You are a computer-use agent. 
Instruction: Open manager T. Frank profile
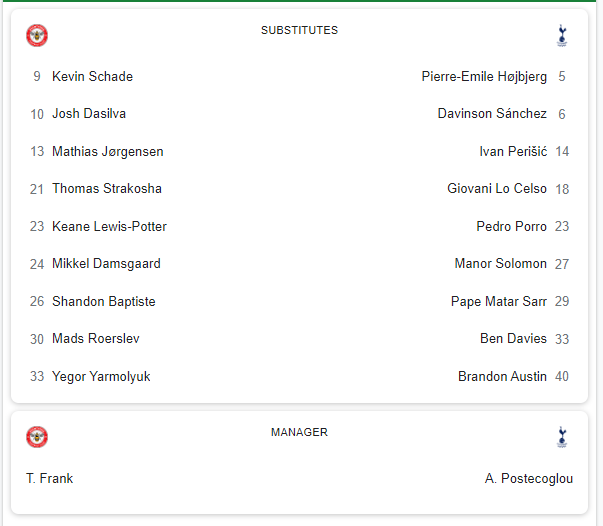click(x=49, y=478)
